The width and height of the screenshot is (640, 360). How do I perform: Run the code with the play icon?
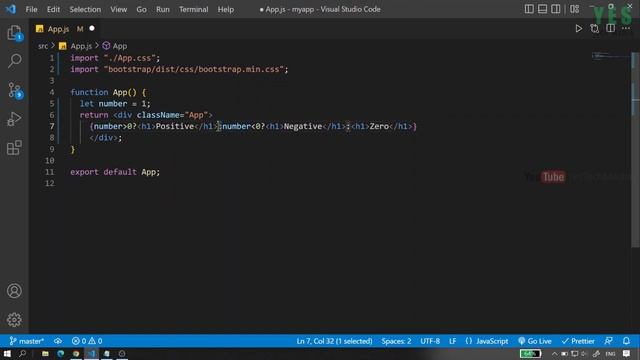point(578,29)
